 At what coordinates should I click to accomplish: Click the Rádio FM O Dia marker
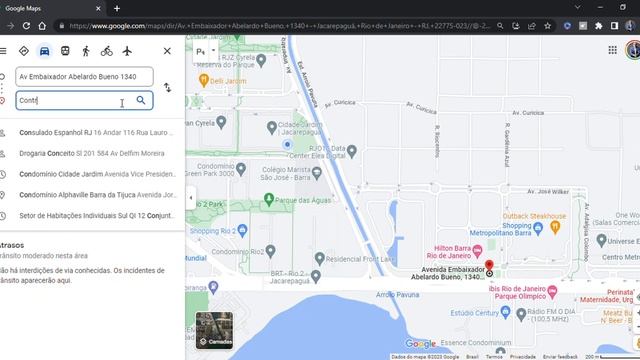click(x=521, y=315)
